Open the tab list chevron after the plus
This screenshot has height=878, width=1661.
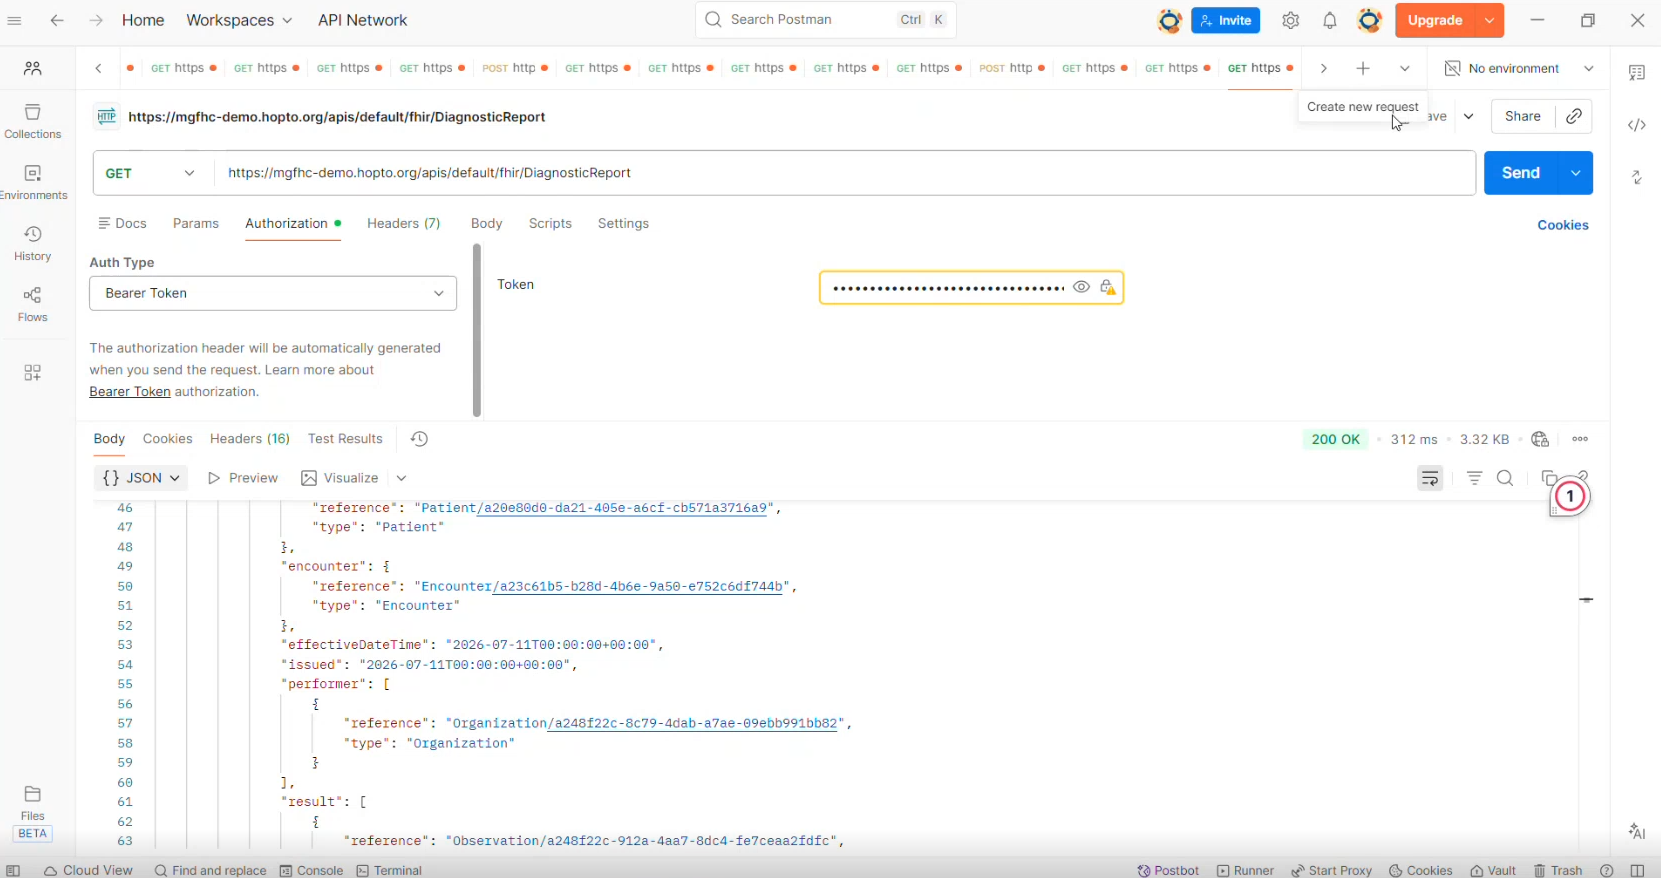click(x=1405, y=68)
